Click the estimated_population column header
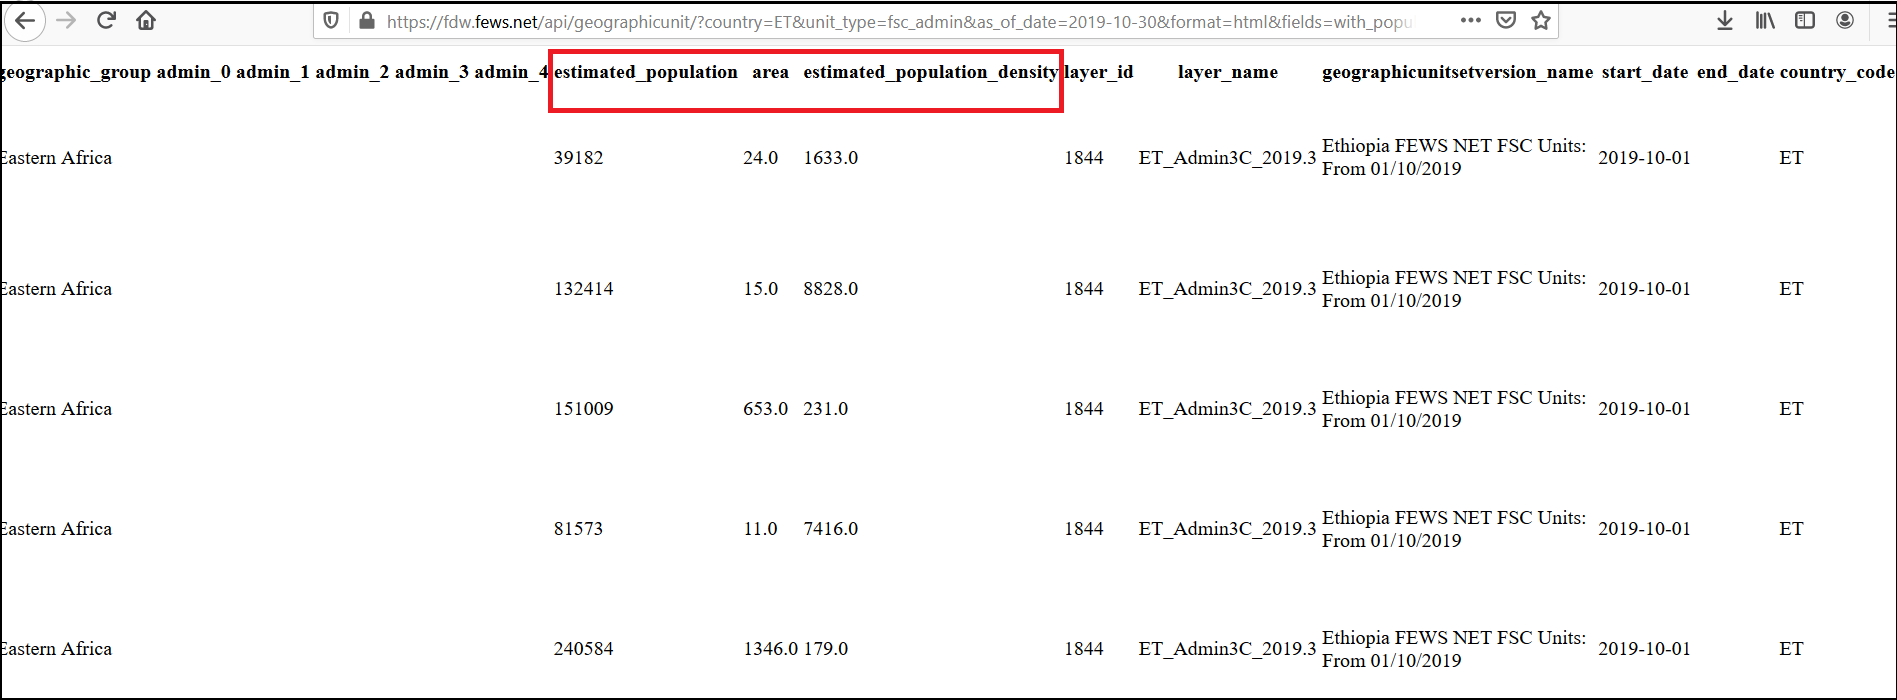1897x700 pixels. pyautogui.click(x=645, y=72)
